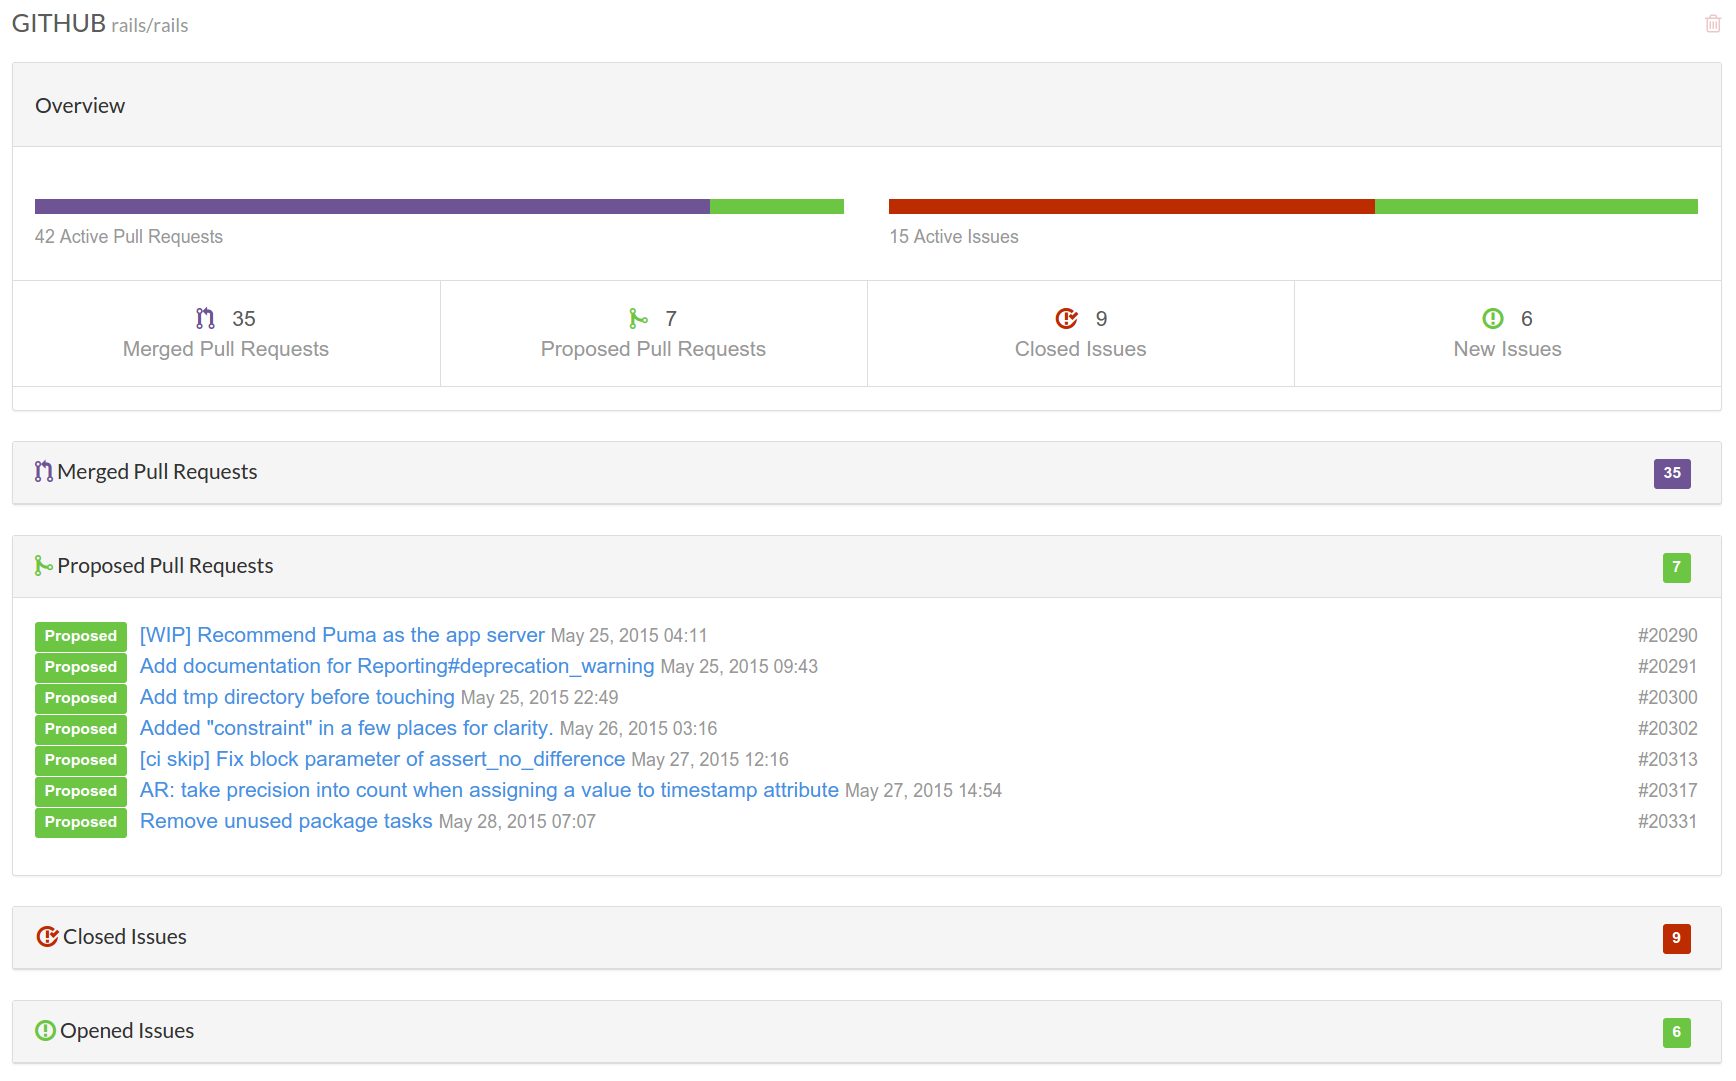
Task: Click the Proposed Pull Requests stat tile
Action: (653, 333)
